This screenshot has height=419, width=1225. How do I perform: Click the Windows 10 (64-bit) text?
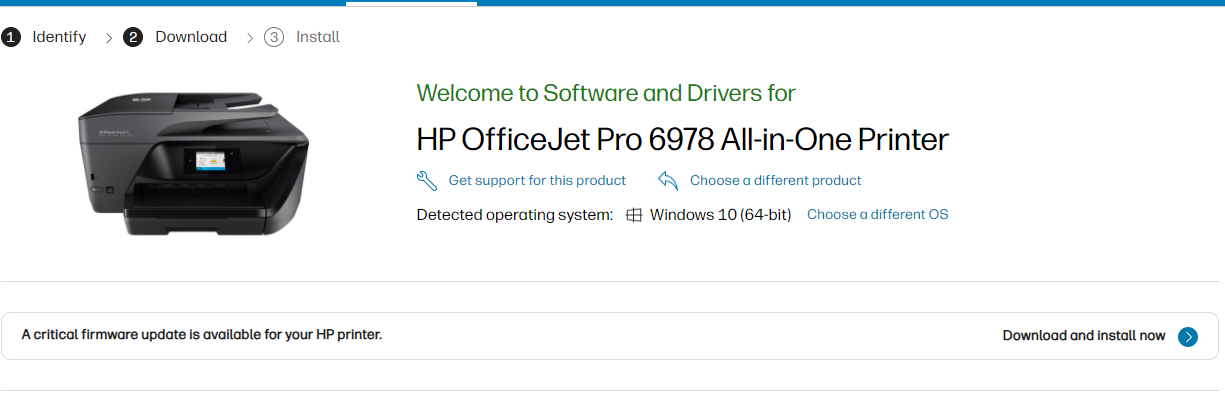(720, 215)
